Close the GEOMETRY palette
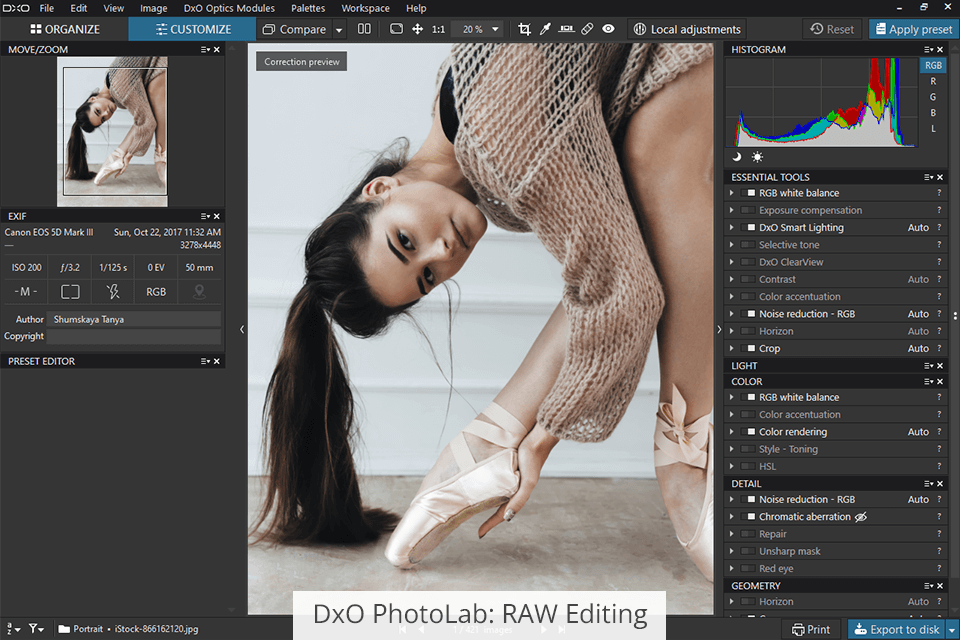 coord(940,586)
